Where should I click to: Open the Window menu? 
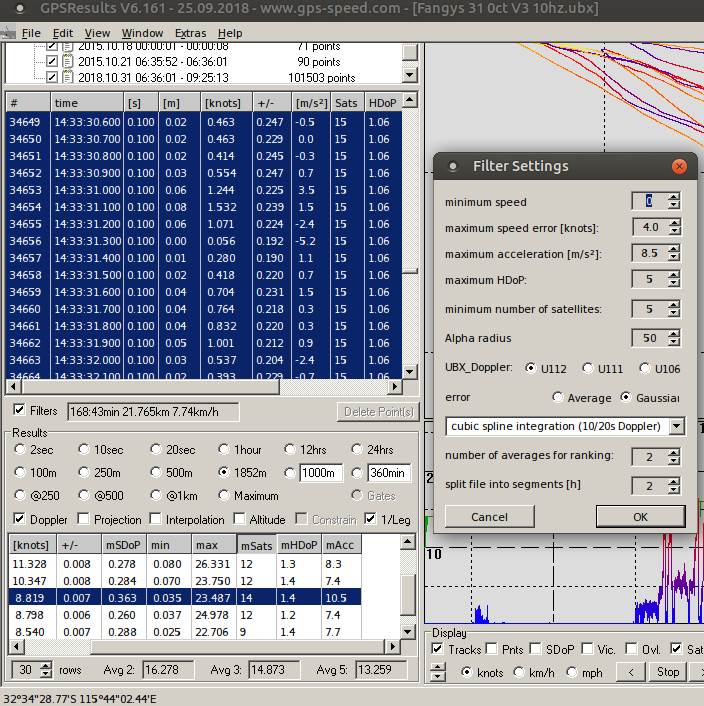pyautogui.click(x=142, y=33)
